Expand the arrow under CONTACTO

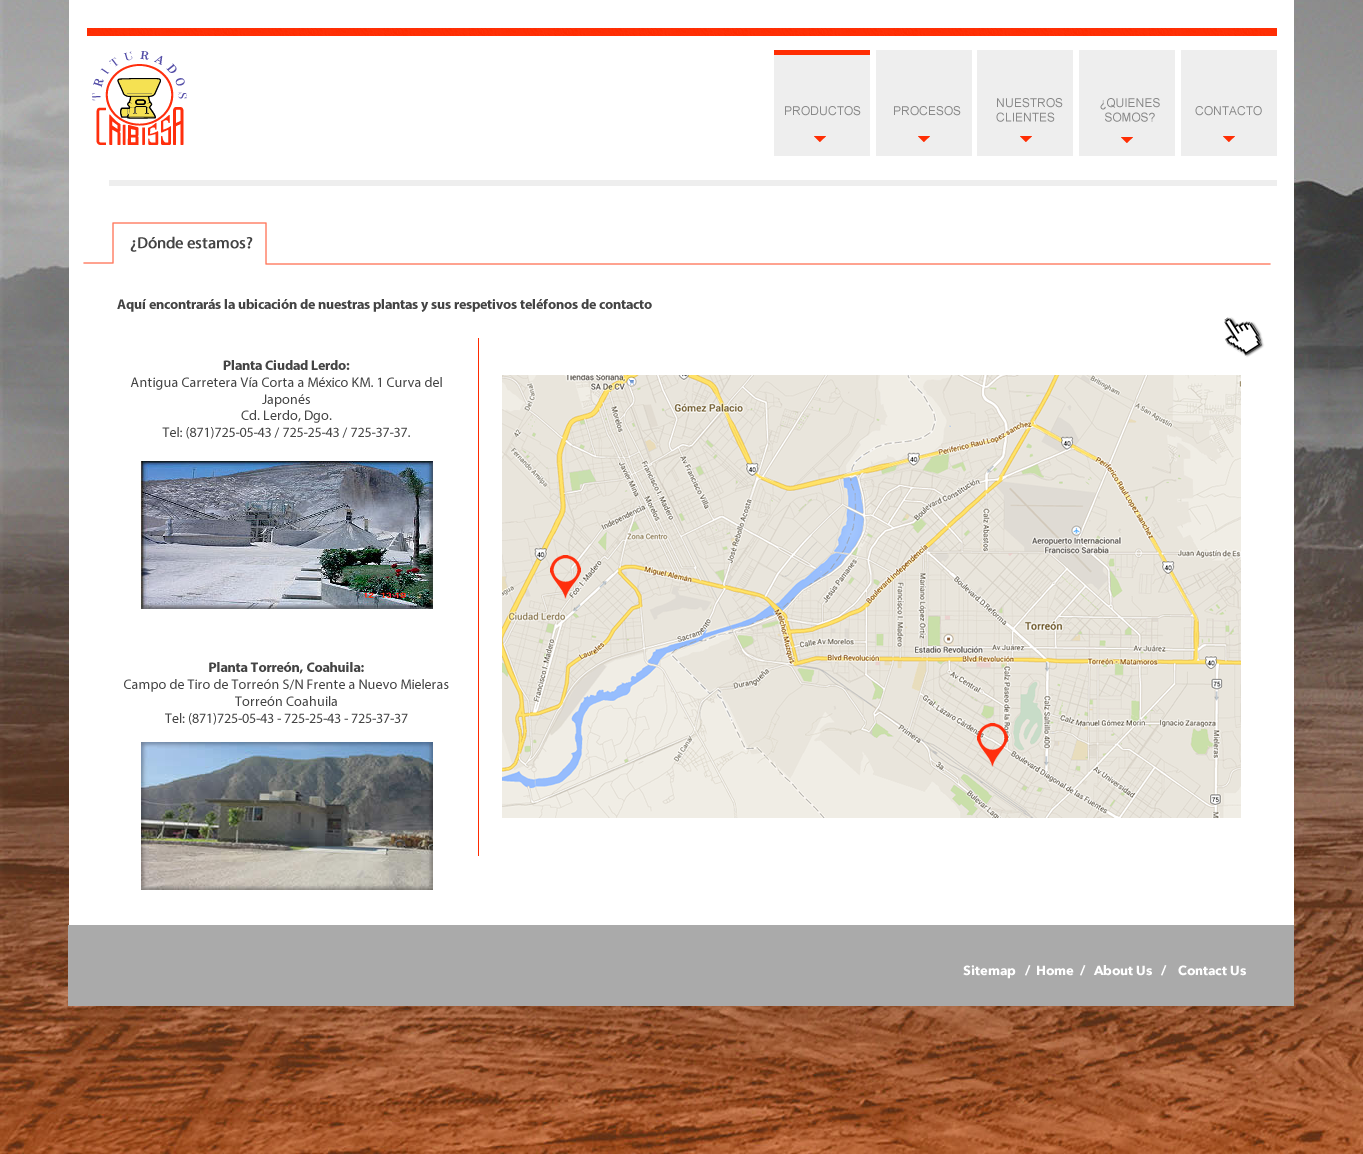click(1229, 139)
